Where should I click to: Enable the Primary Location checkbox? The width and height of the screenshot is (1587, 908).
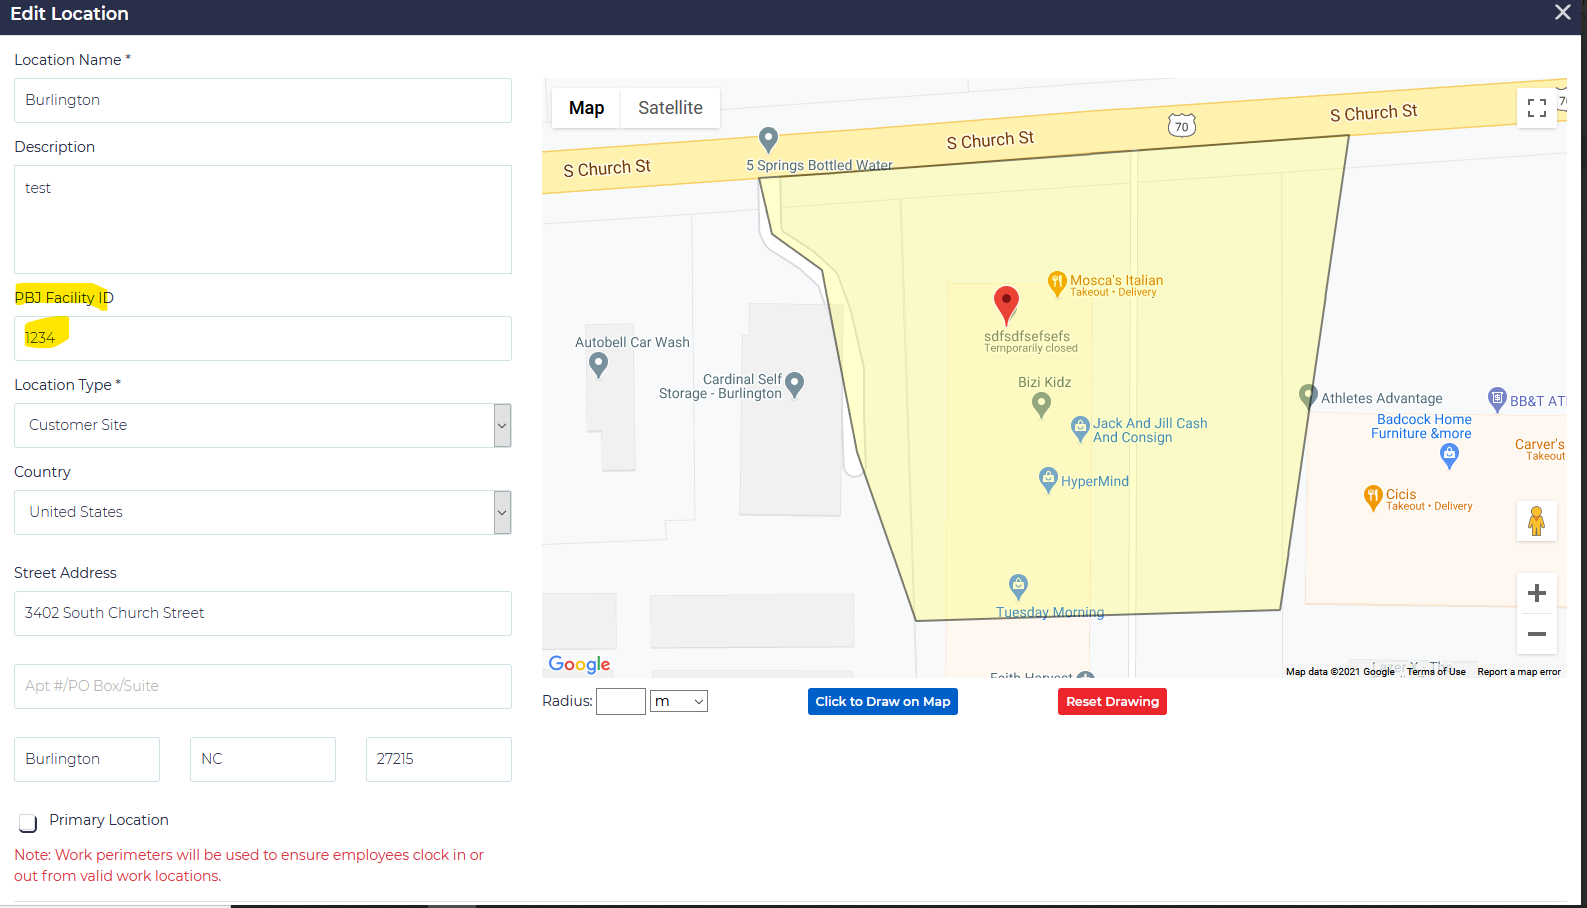point(28,822)
